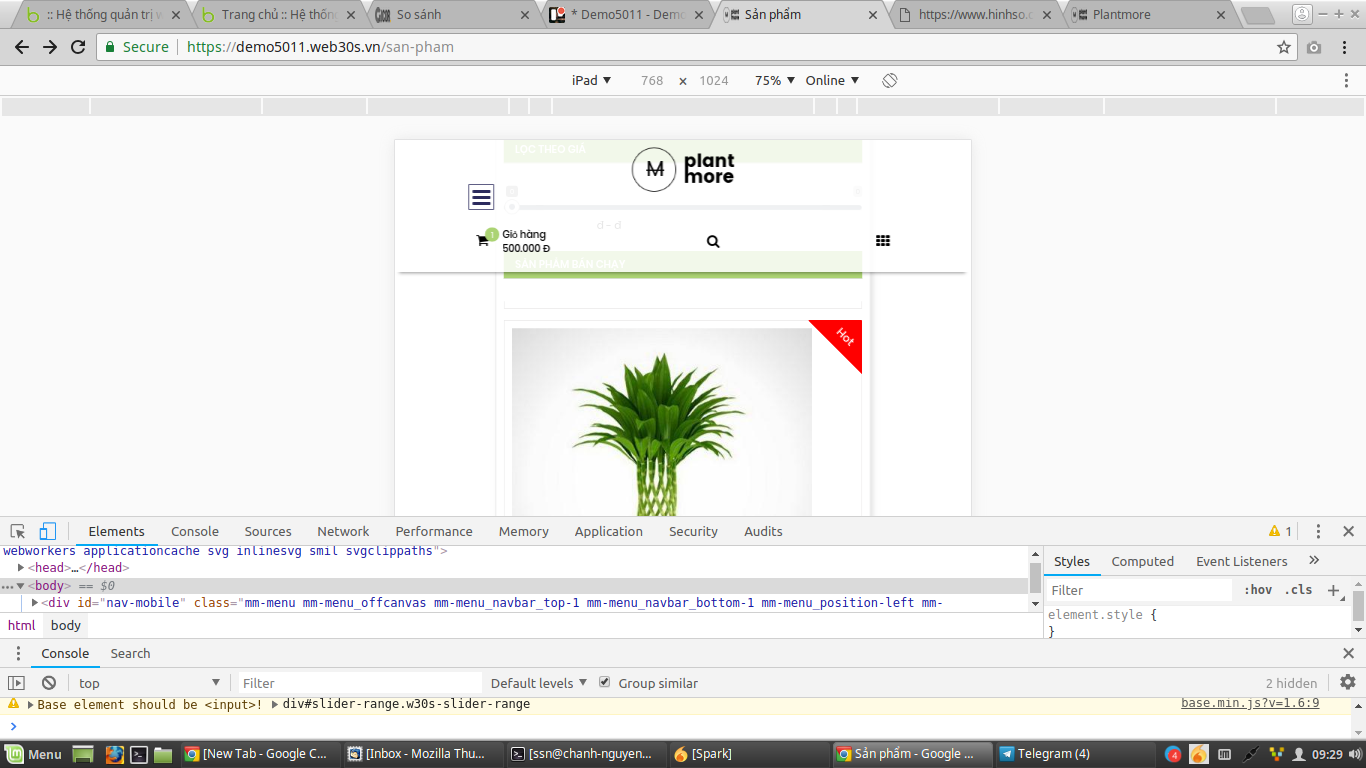The width and height of the screenshot is (1366, 768).
Task: Click the search magnifier on the page
Action: pyautogui.click(x=713, y=241)
